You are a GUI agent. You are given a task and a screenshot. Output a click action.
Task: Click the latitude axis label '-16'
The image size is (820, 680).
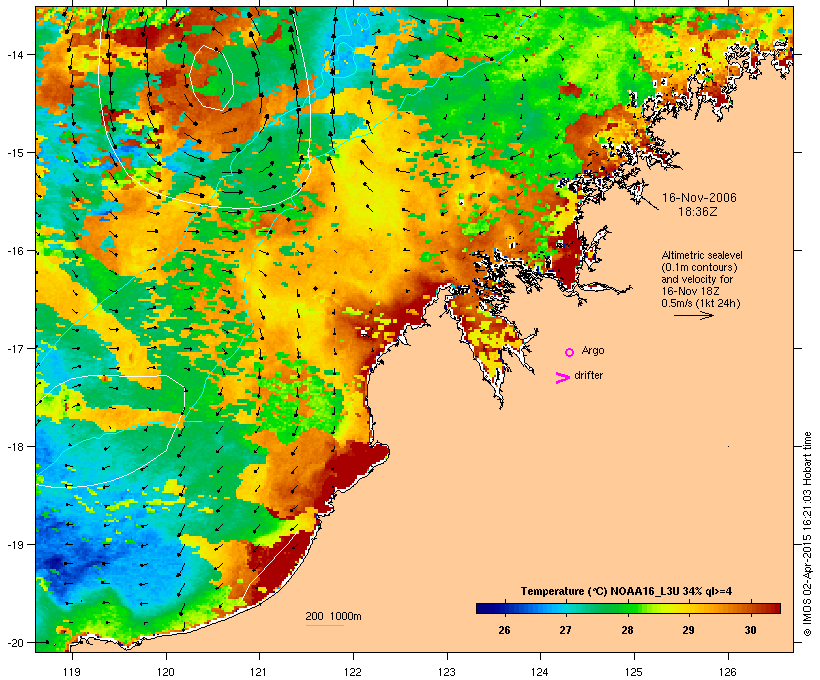coord(14,251)
